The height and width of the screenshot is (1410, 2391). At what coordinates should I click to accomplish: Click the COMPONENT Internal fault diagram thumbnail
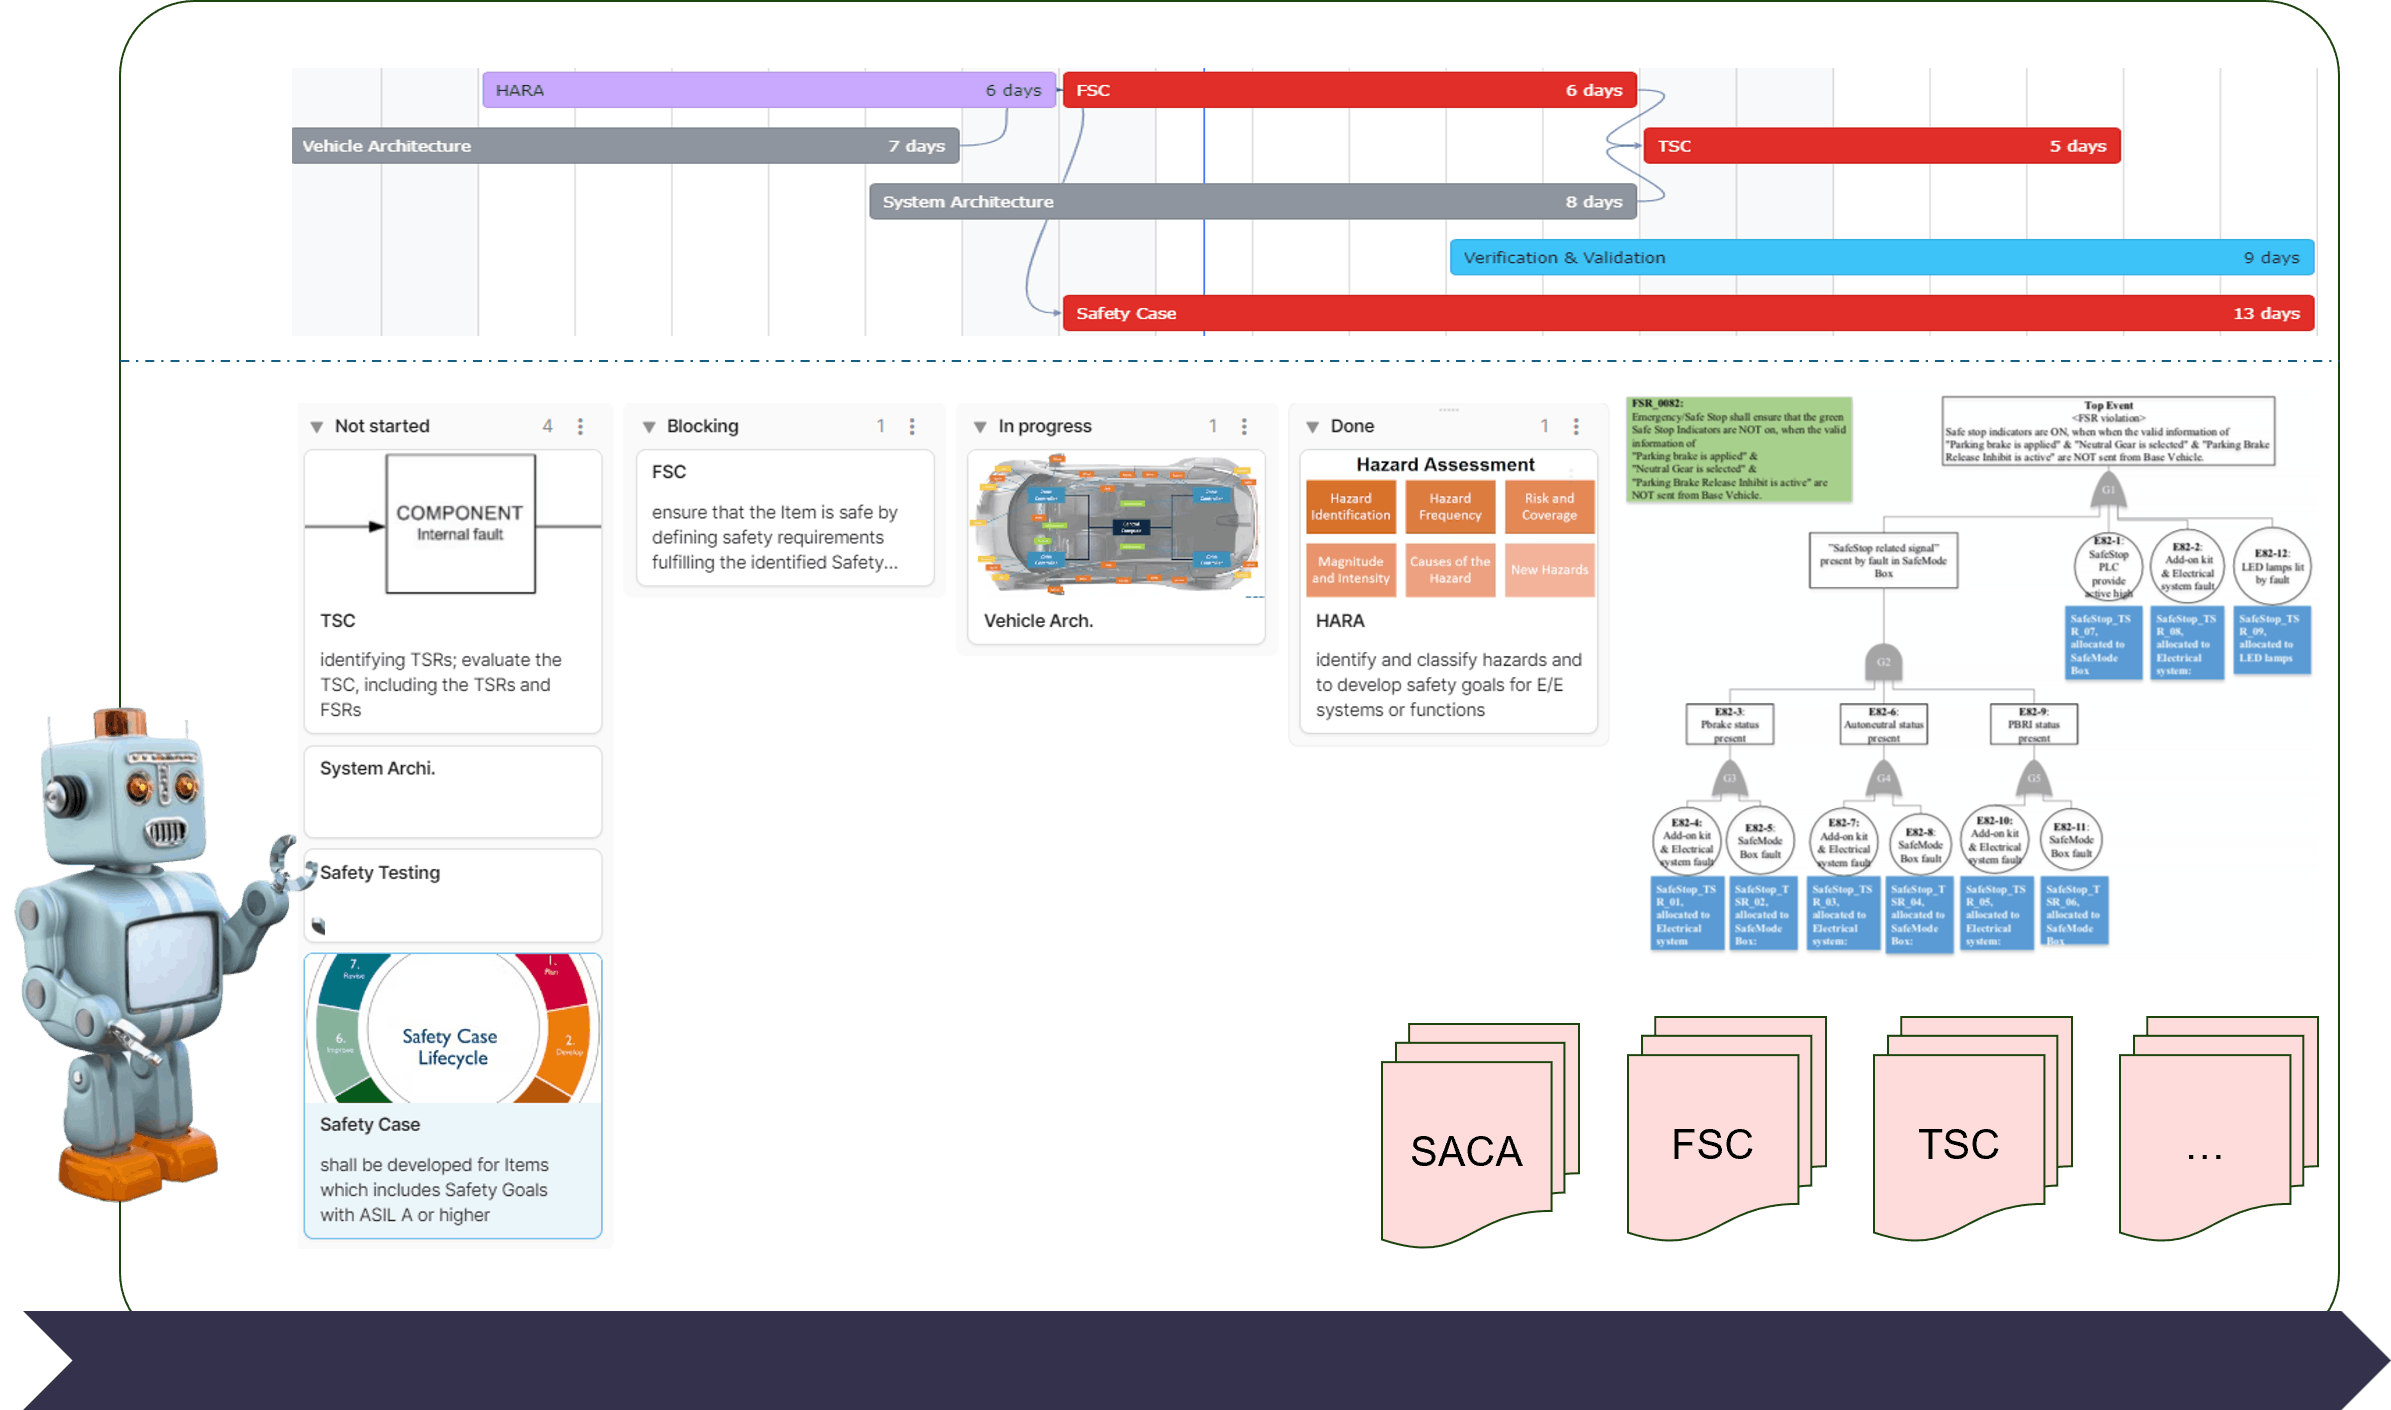(453, 525)
